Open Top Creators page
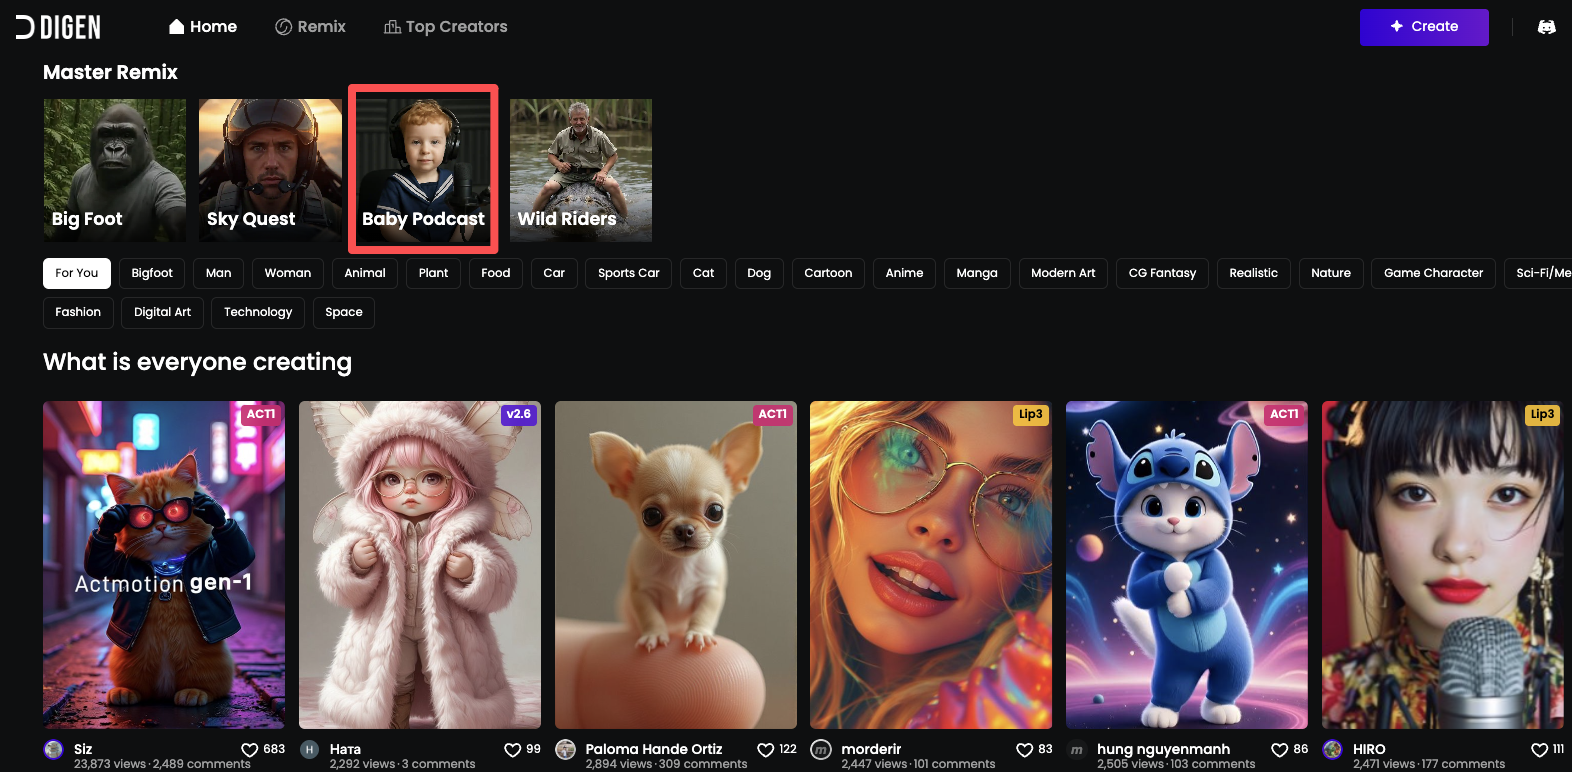The image size is (1572, 772). [x=446, y=27]
